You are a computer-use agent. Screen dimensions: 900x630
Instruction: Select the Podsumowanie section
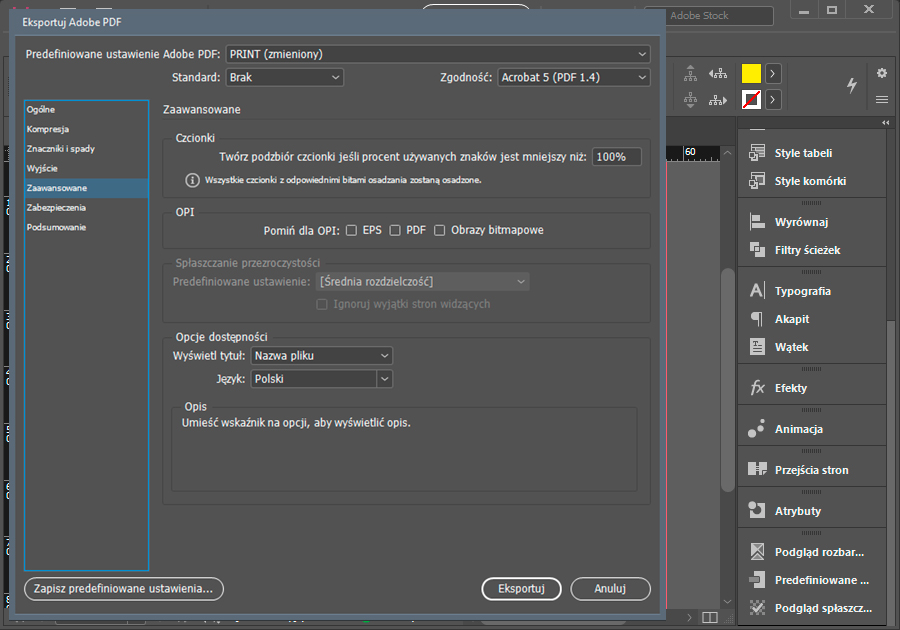[87, 227]
